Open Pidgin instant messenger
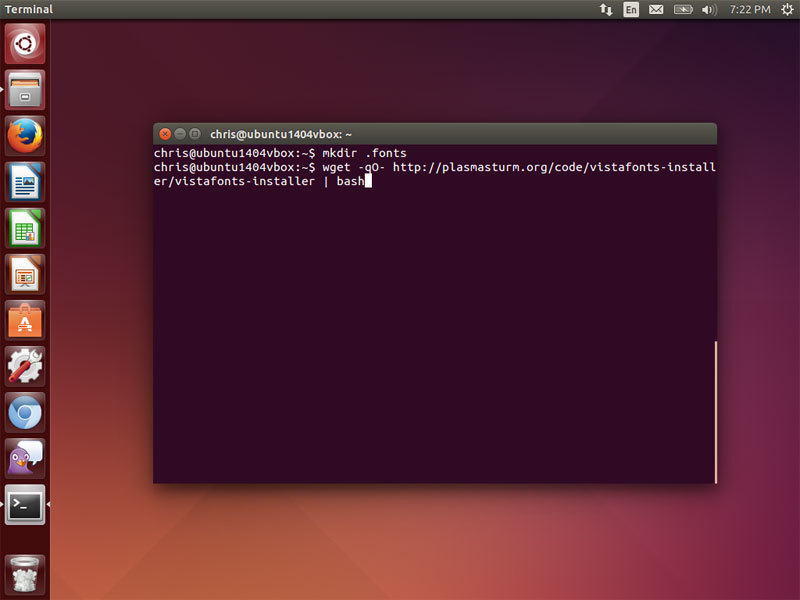Image resolution: width=800 pixels, height=600 pixels. tap(25, 458)
